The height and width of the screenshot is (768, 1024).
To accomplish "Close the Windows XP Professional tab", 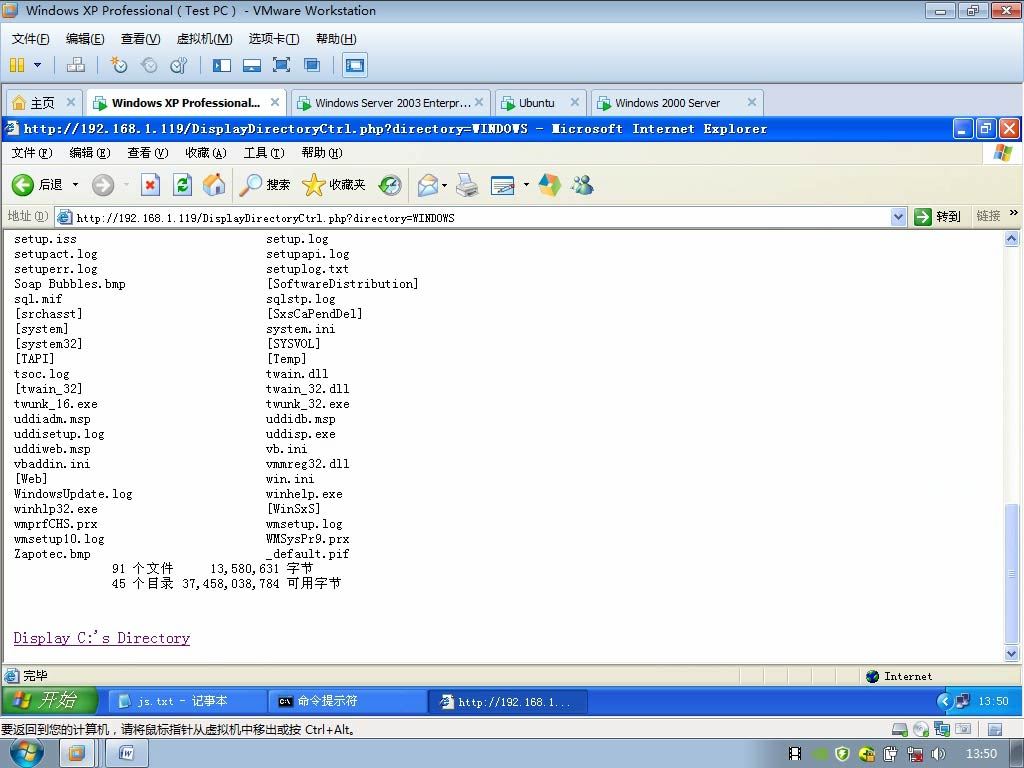I will (275, 102).
